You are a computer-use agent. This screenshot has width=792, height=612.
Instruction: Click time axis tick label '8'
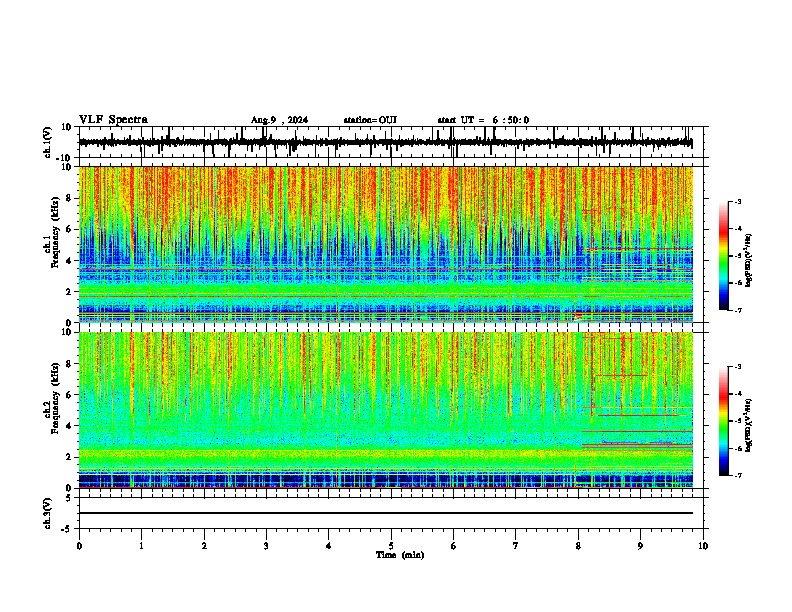point(578,546)
